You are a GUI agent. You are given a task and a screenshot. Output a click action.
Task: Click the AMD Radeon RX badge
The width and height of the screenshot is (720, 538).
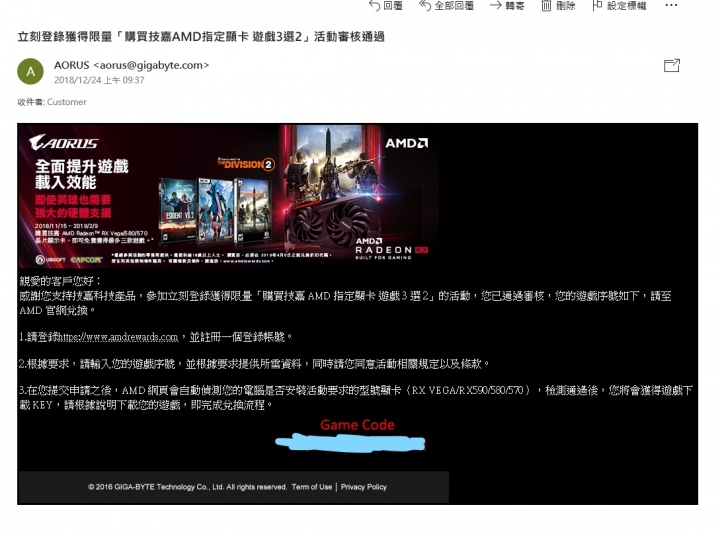(391, 249)
